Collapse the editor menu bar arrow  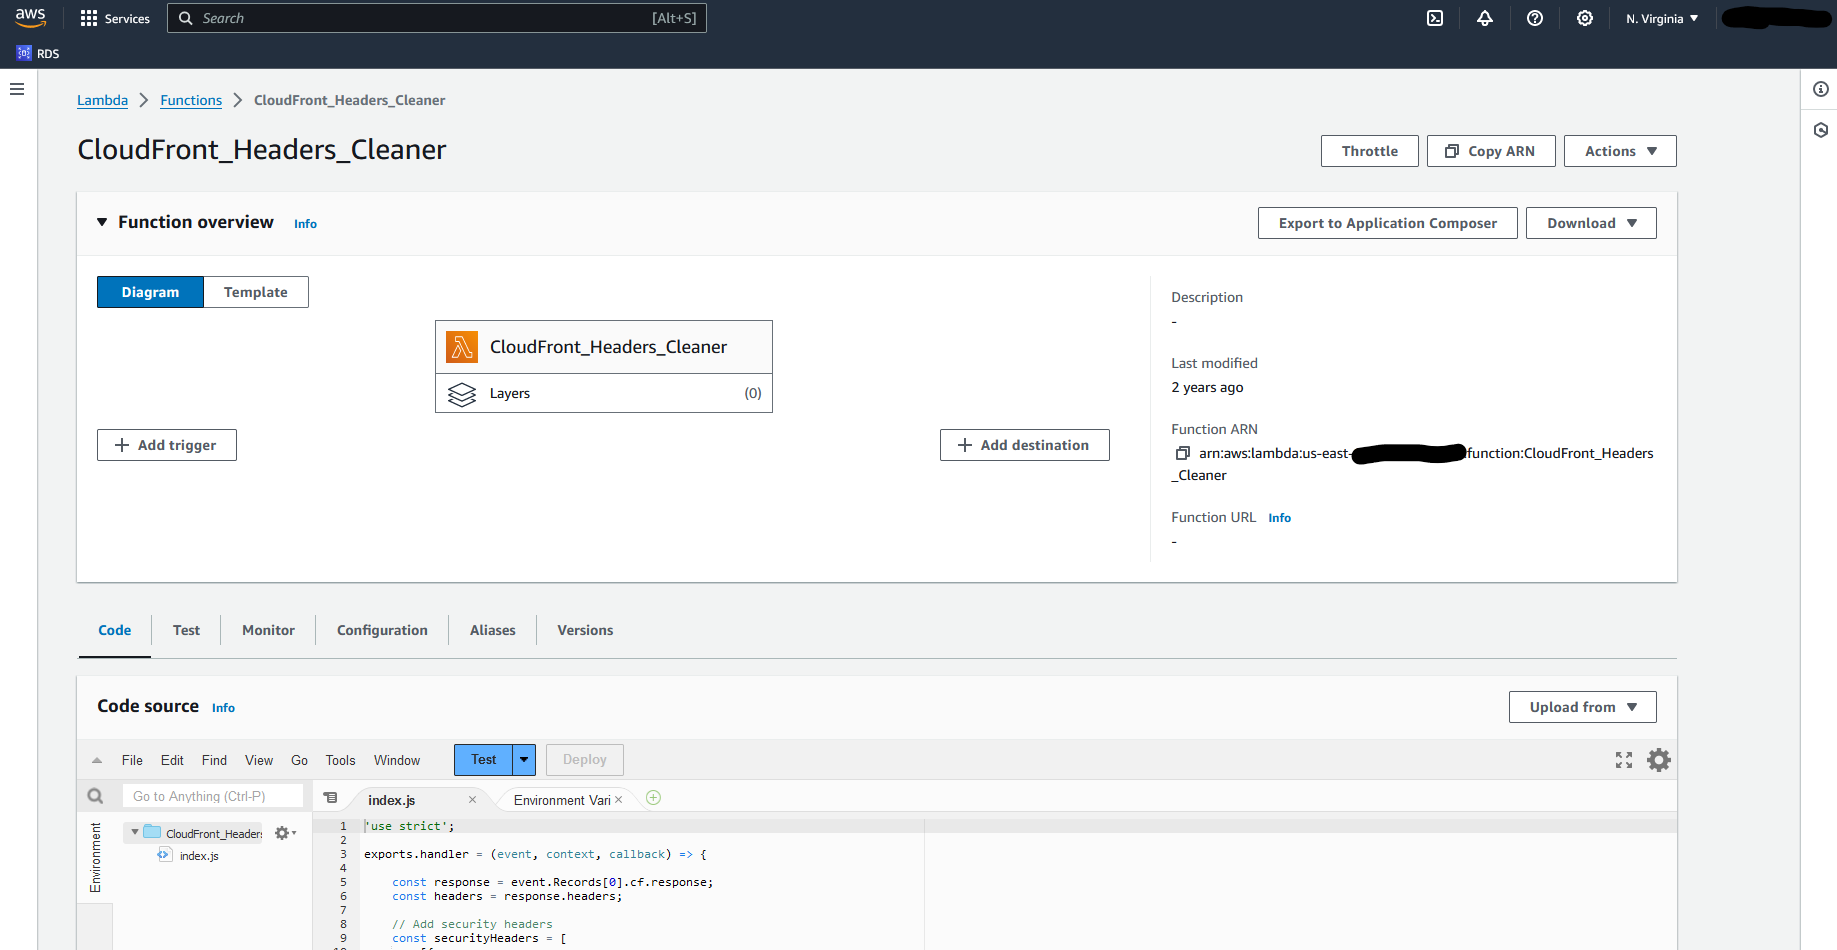coord(97,761)
